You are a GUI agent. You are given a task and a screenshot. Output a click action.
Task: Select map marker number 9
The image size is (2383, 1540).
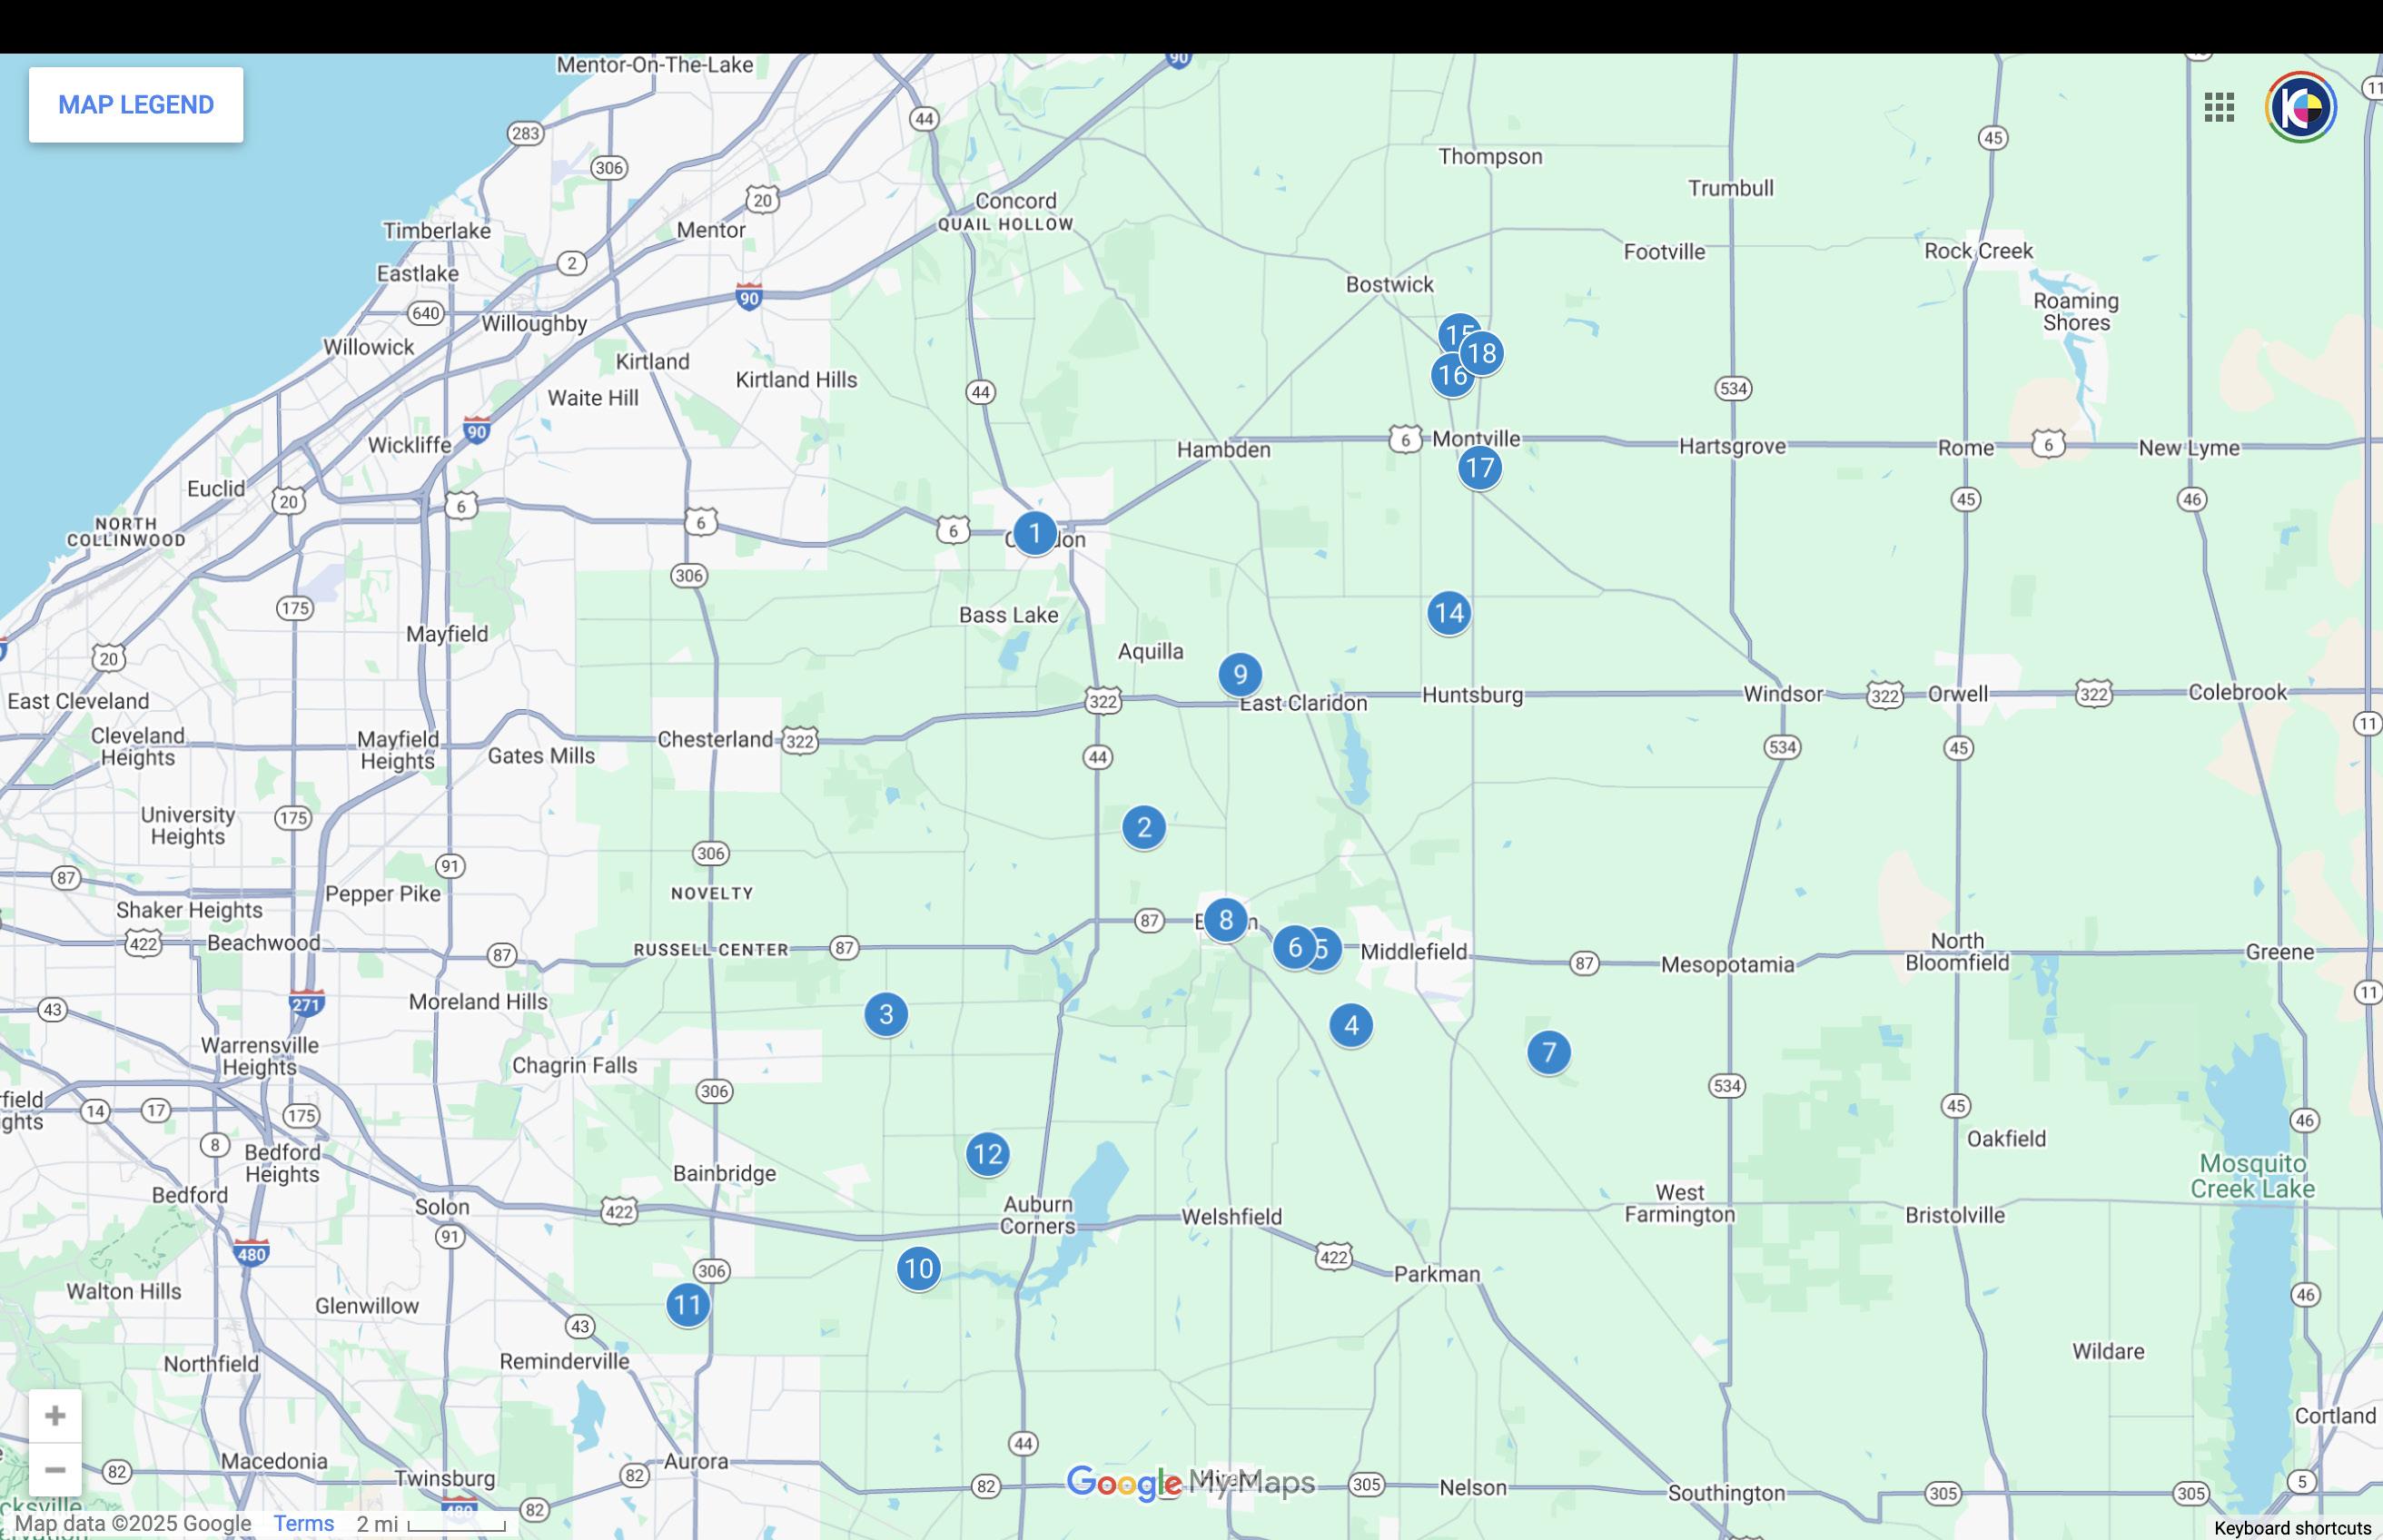pyautogui.click(x=1240, y=675)
